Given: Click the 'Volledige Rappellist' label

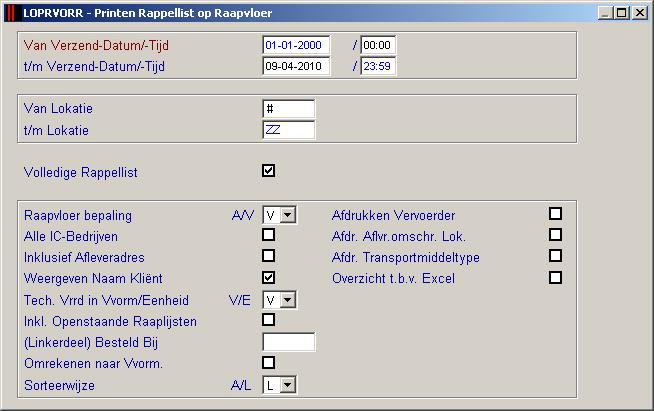Looking at the screenshot, I should point(80,172).
